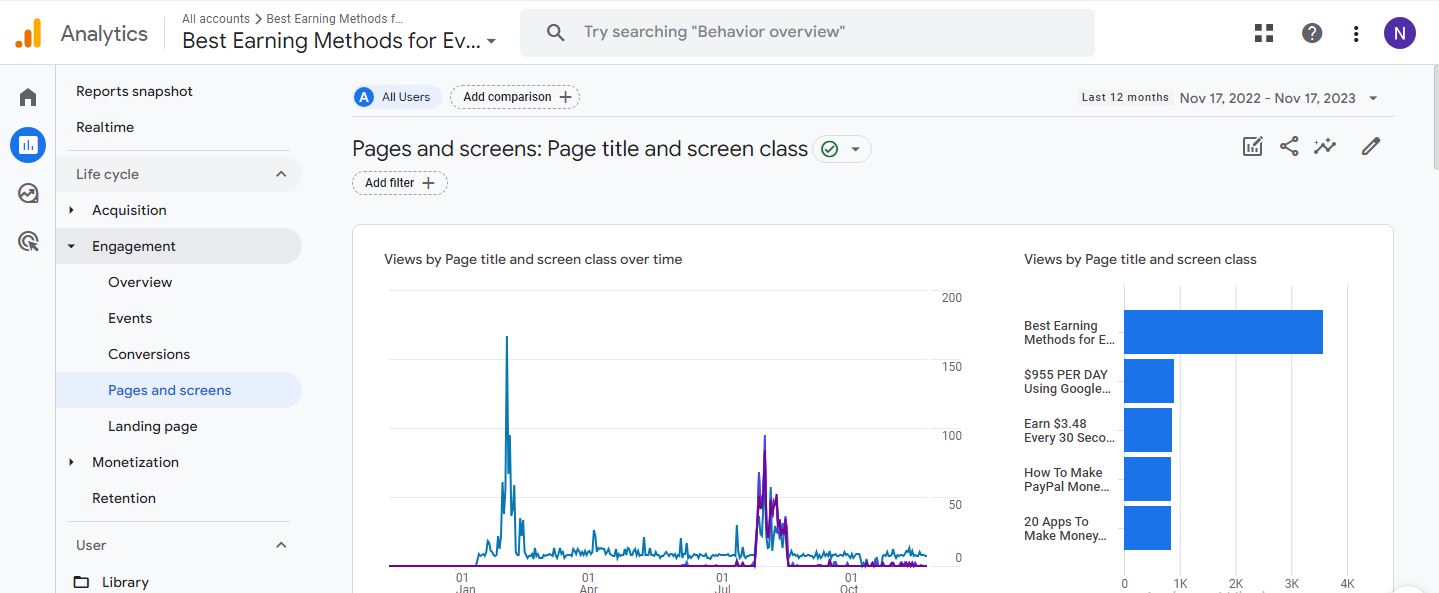Open the report status checkmark dropdown

pyautogui.click(x=842, y=149)
